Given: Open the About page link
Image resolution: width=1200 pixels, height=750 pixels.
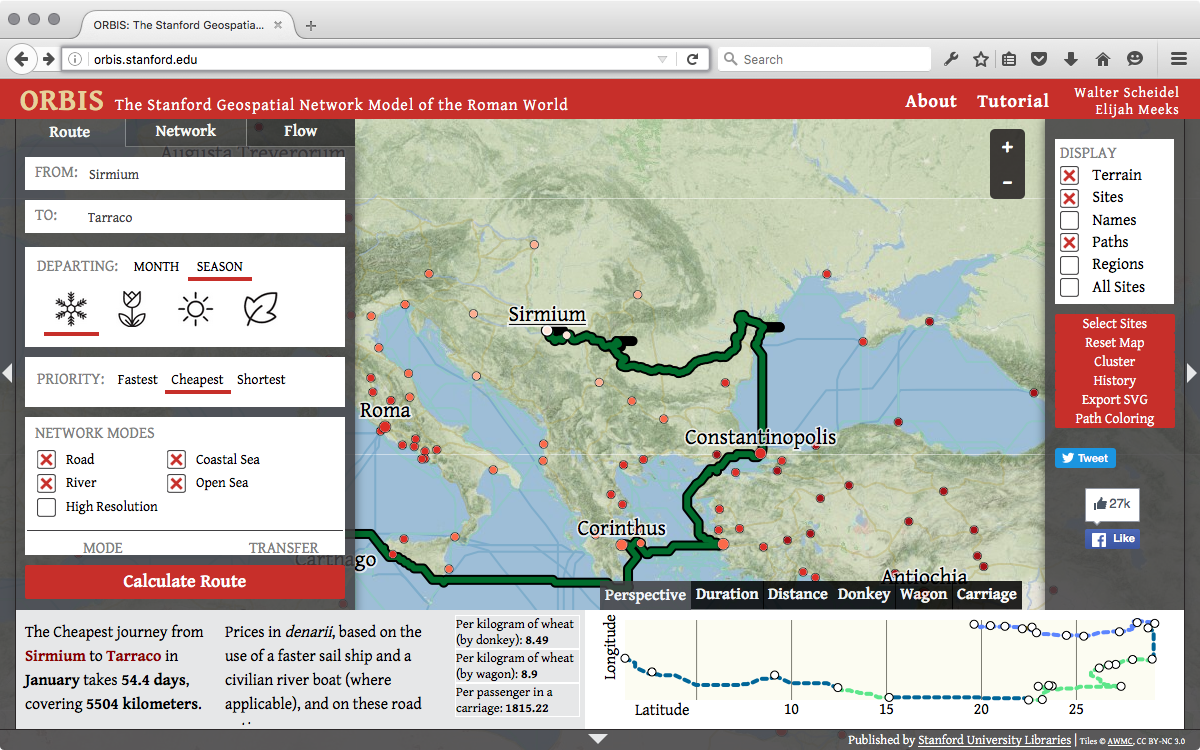Looking at the screenshot, I should click(x=931, y=101).
